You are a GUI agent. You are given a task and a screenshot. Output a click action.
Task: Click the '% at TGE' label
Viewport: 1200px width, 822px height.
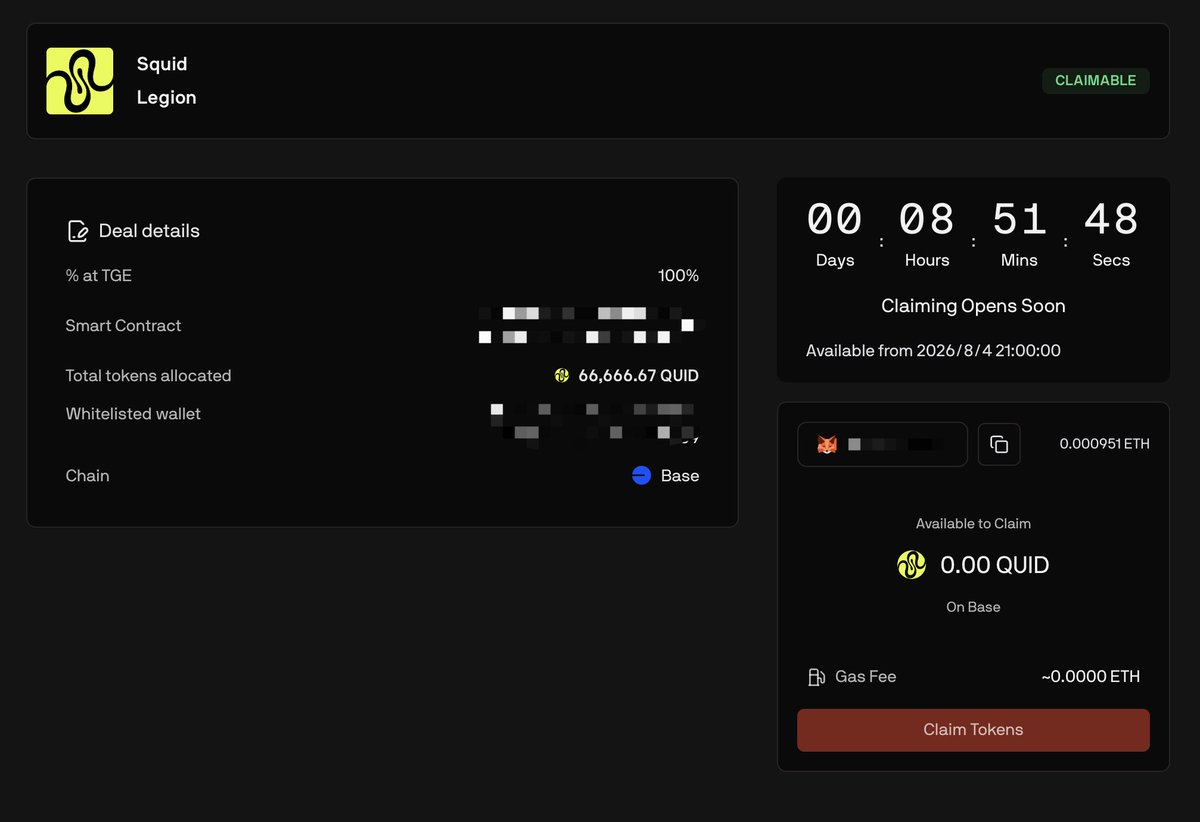click(98, 276)
